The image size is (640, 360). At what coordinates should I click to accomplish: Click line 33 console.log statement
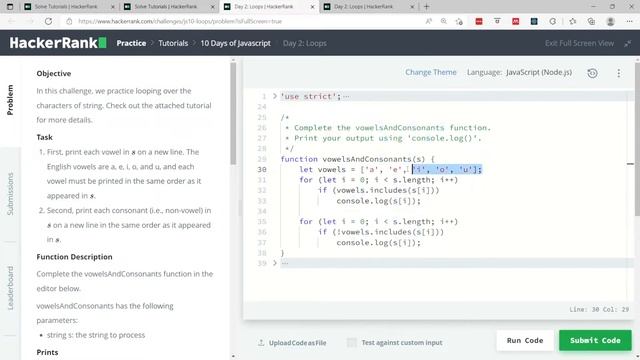pyautogui.click(x=378, y=201)
